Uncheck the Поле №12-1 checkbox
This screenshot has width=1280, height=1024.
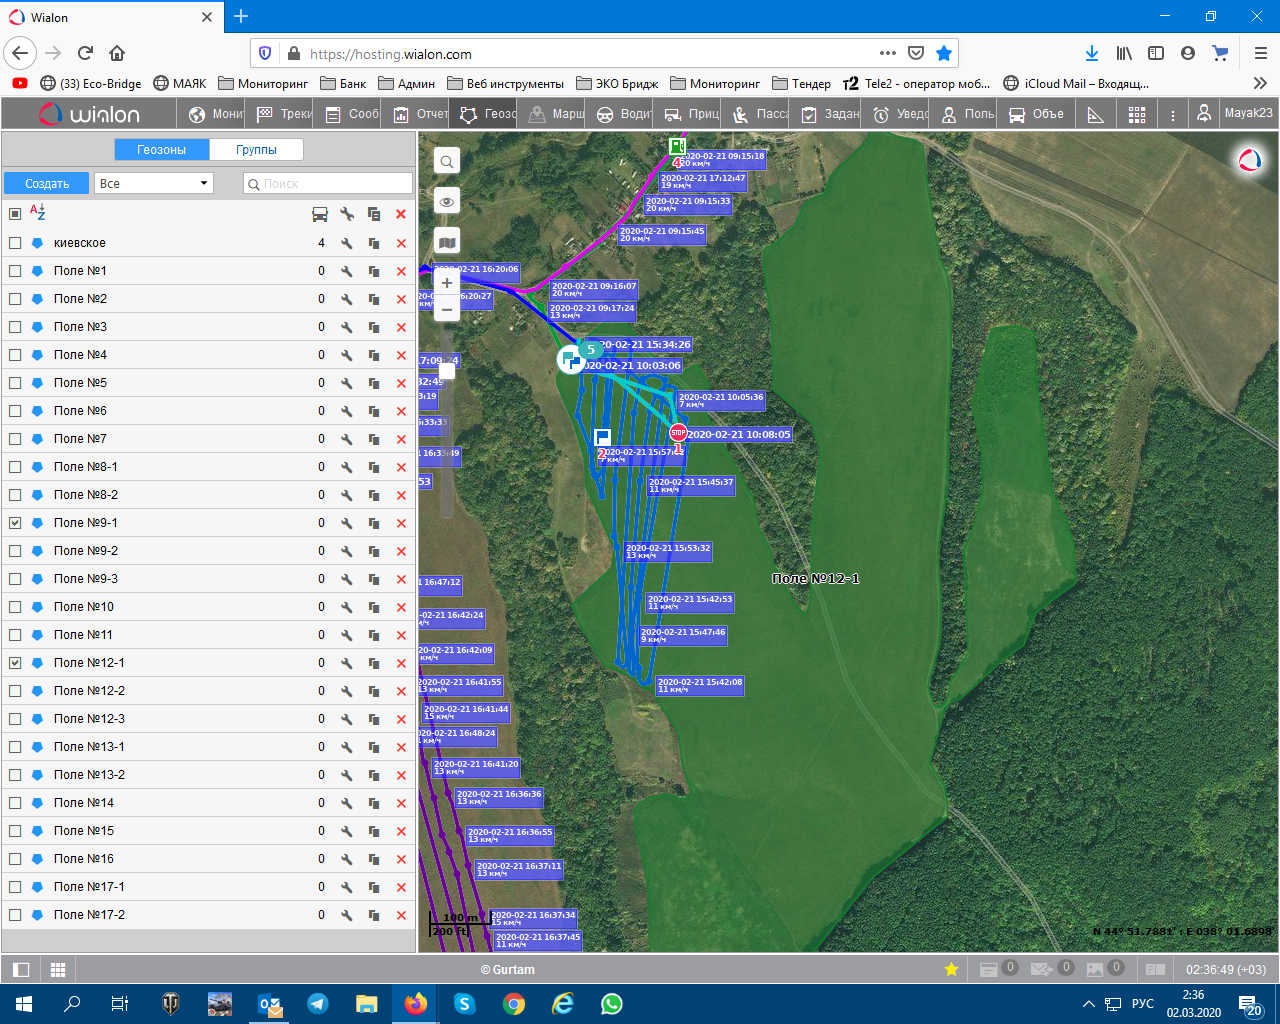[x=15, y=663]
